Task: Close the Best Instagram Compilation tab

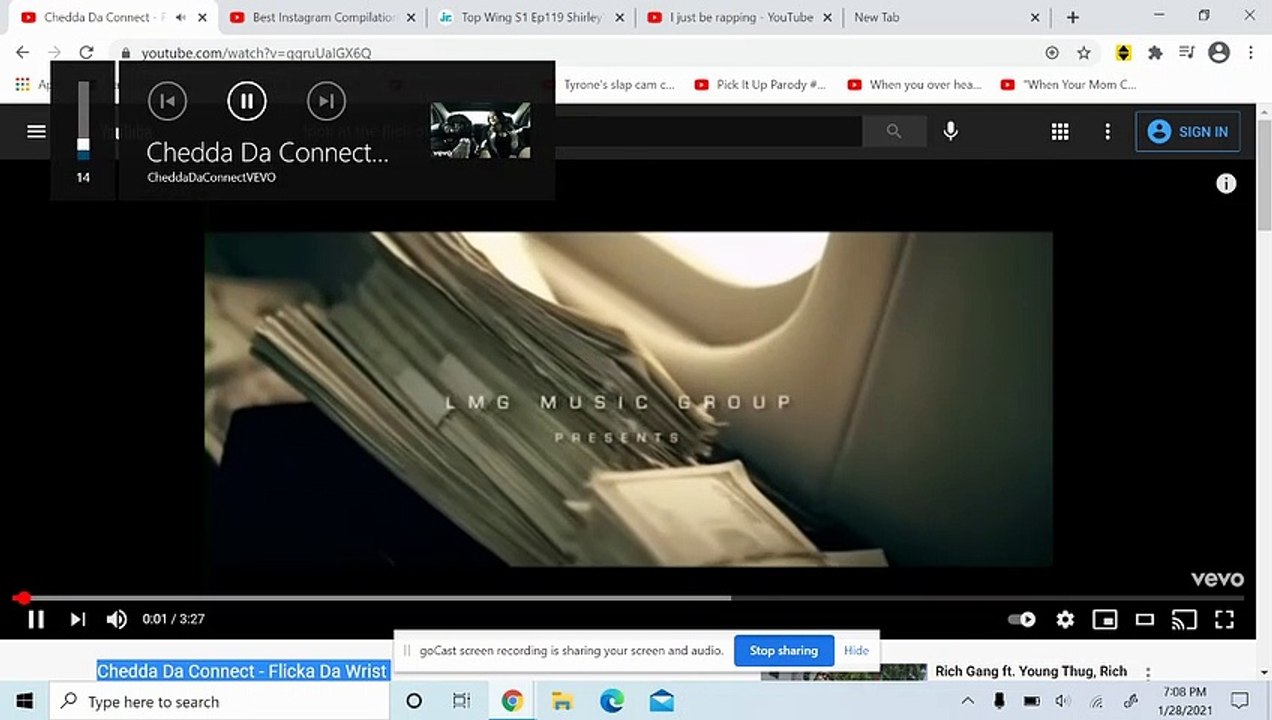Action: [411, 18]
